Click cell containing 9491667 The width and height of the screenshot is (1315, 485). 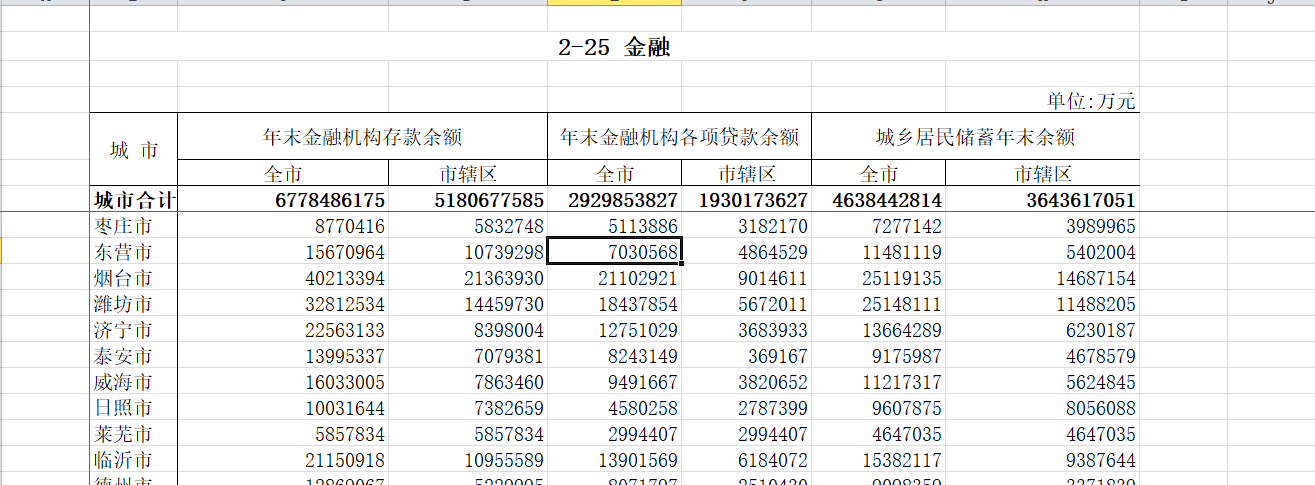(x=615, y=382)
